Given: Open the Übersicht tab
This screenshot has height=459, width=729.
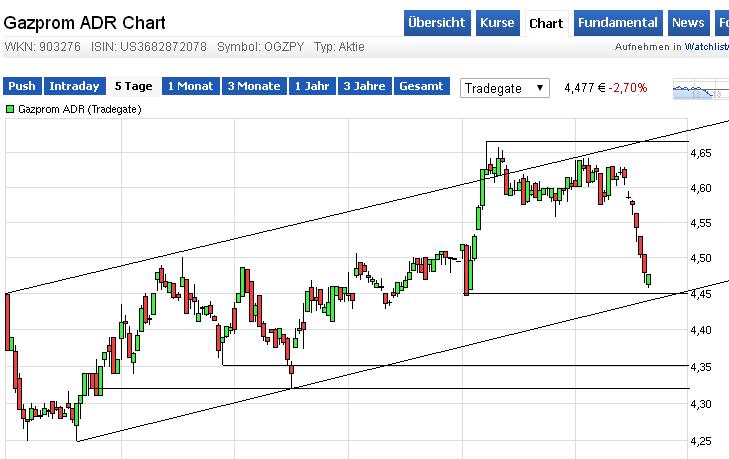Looking at the screenshot, I should 437,23.
